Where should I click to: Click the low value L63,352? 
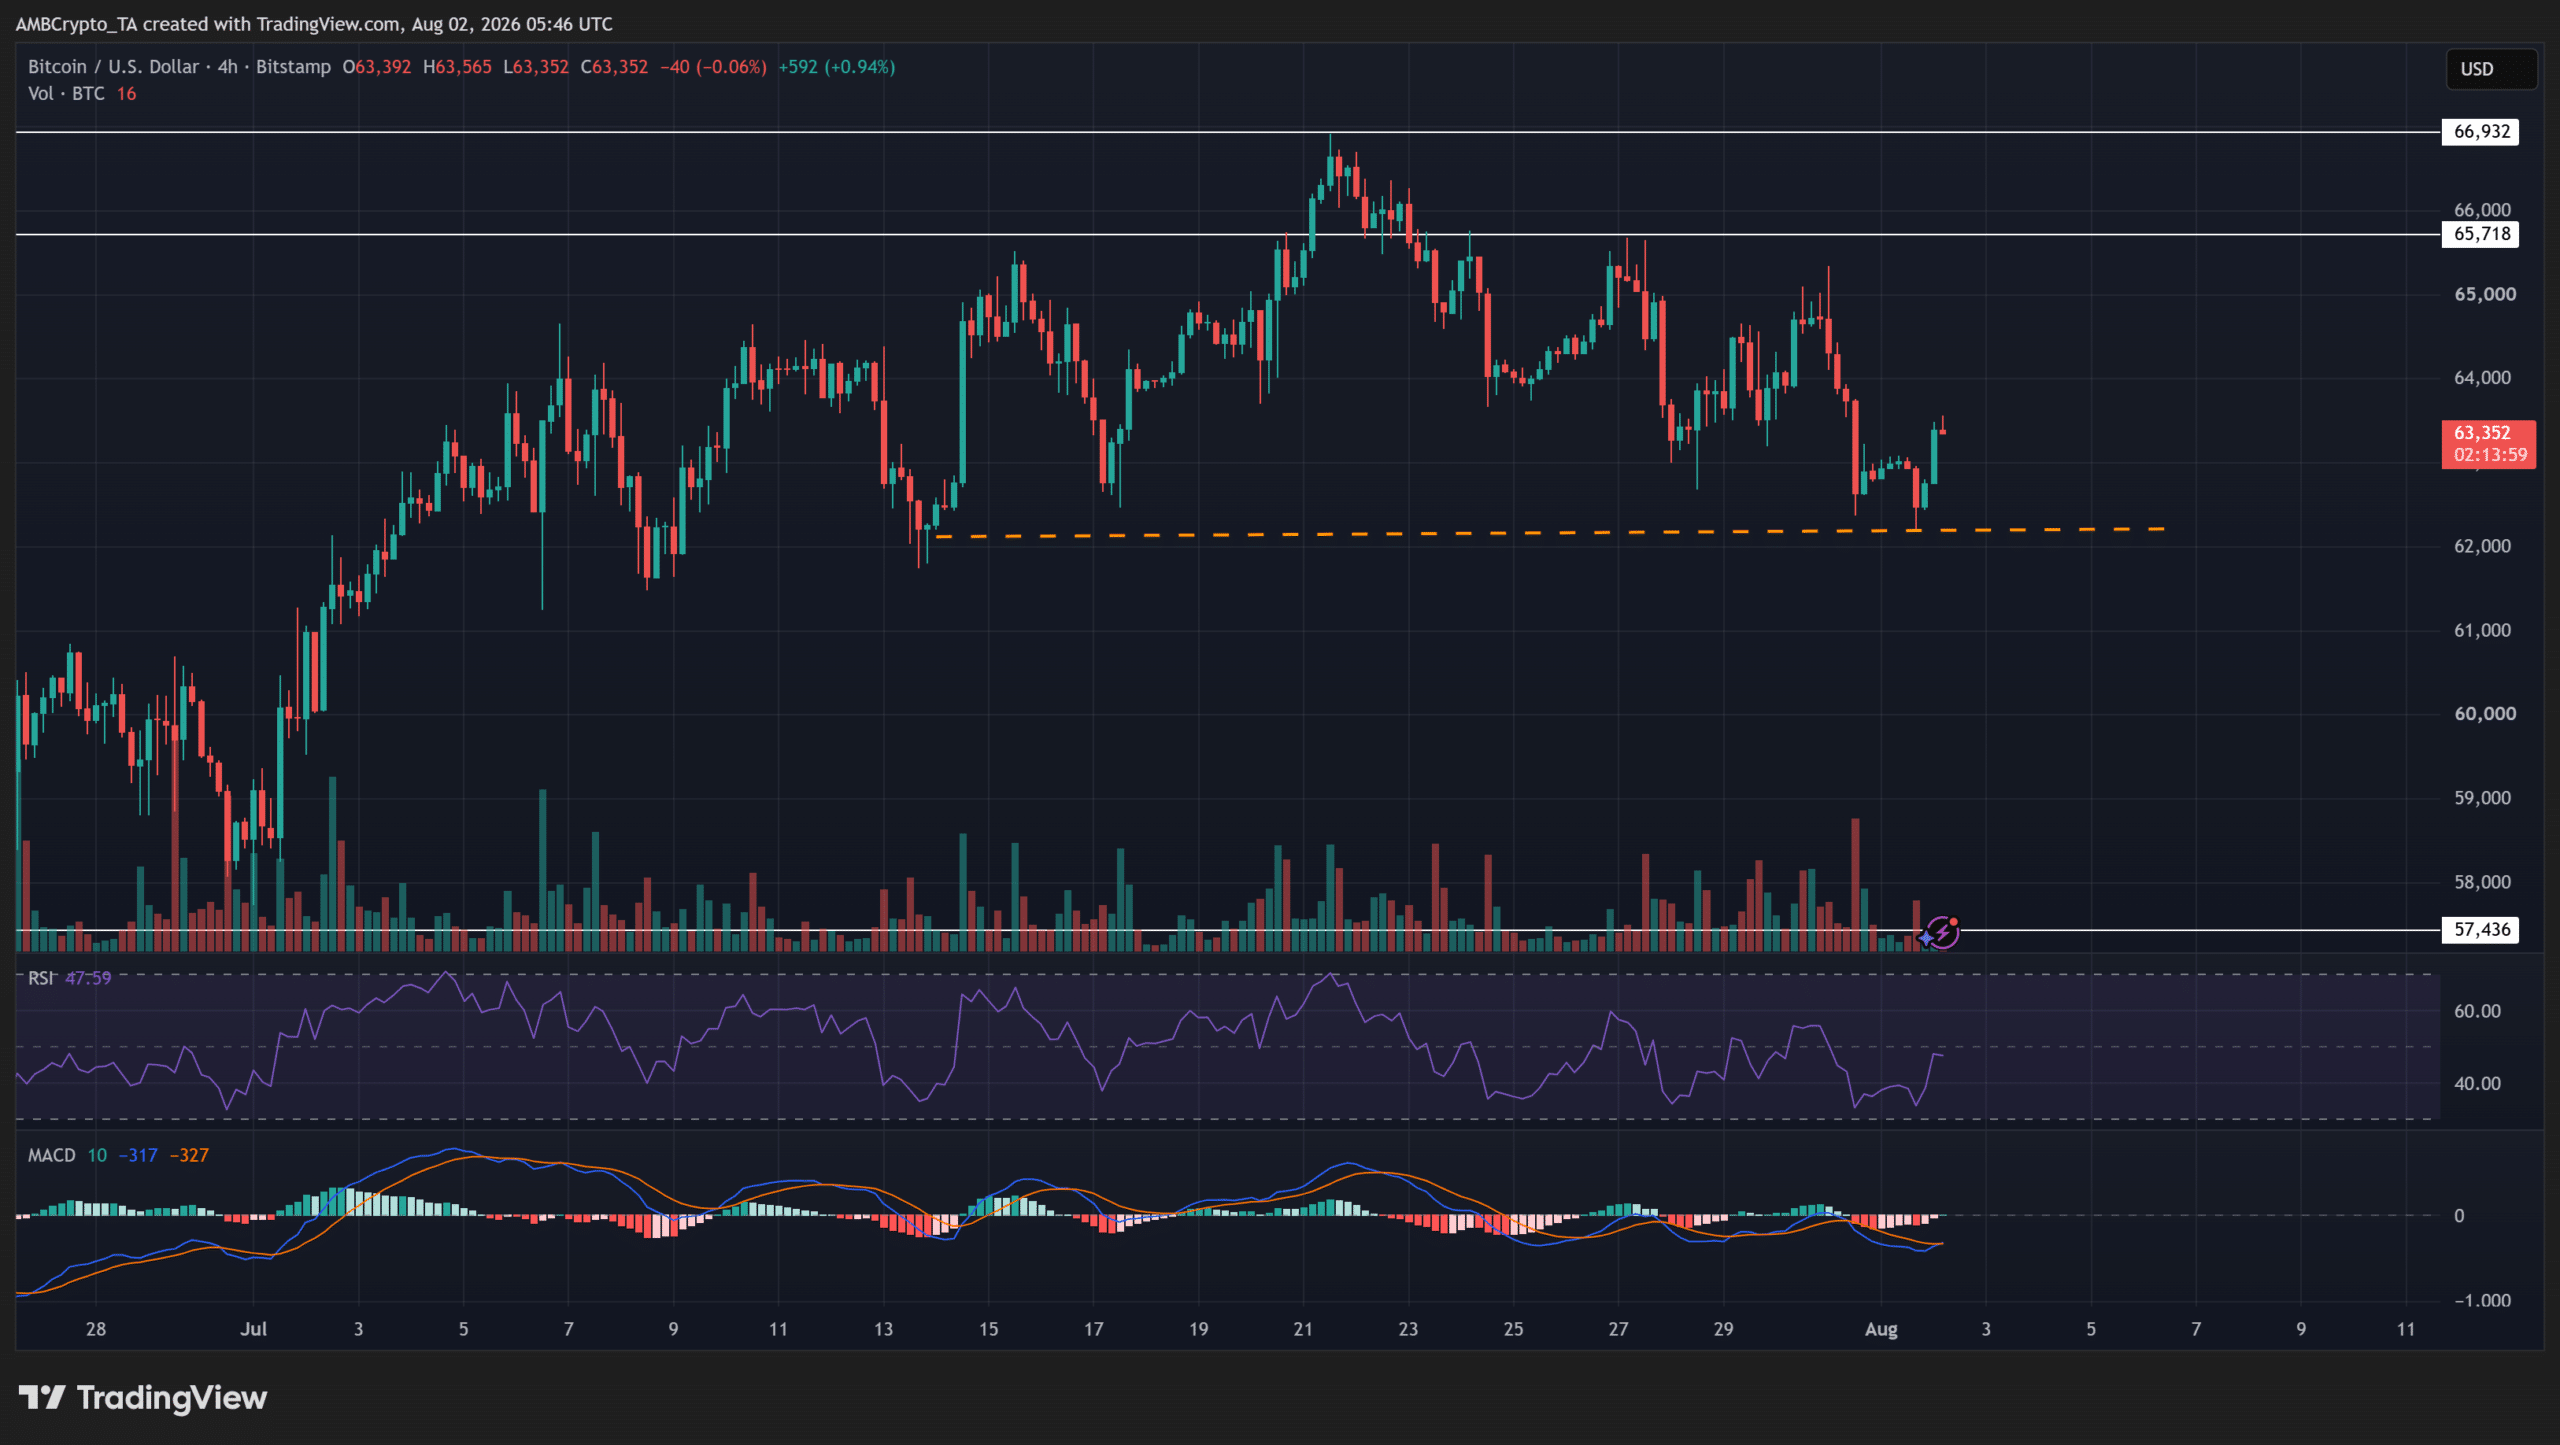point(536,67)
